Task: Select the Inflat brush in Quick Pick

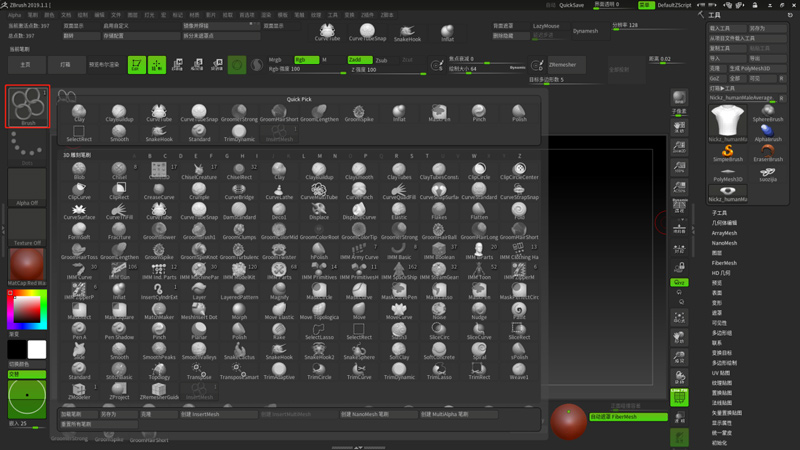Action: pyautogui.click(x=399, y=113)
